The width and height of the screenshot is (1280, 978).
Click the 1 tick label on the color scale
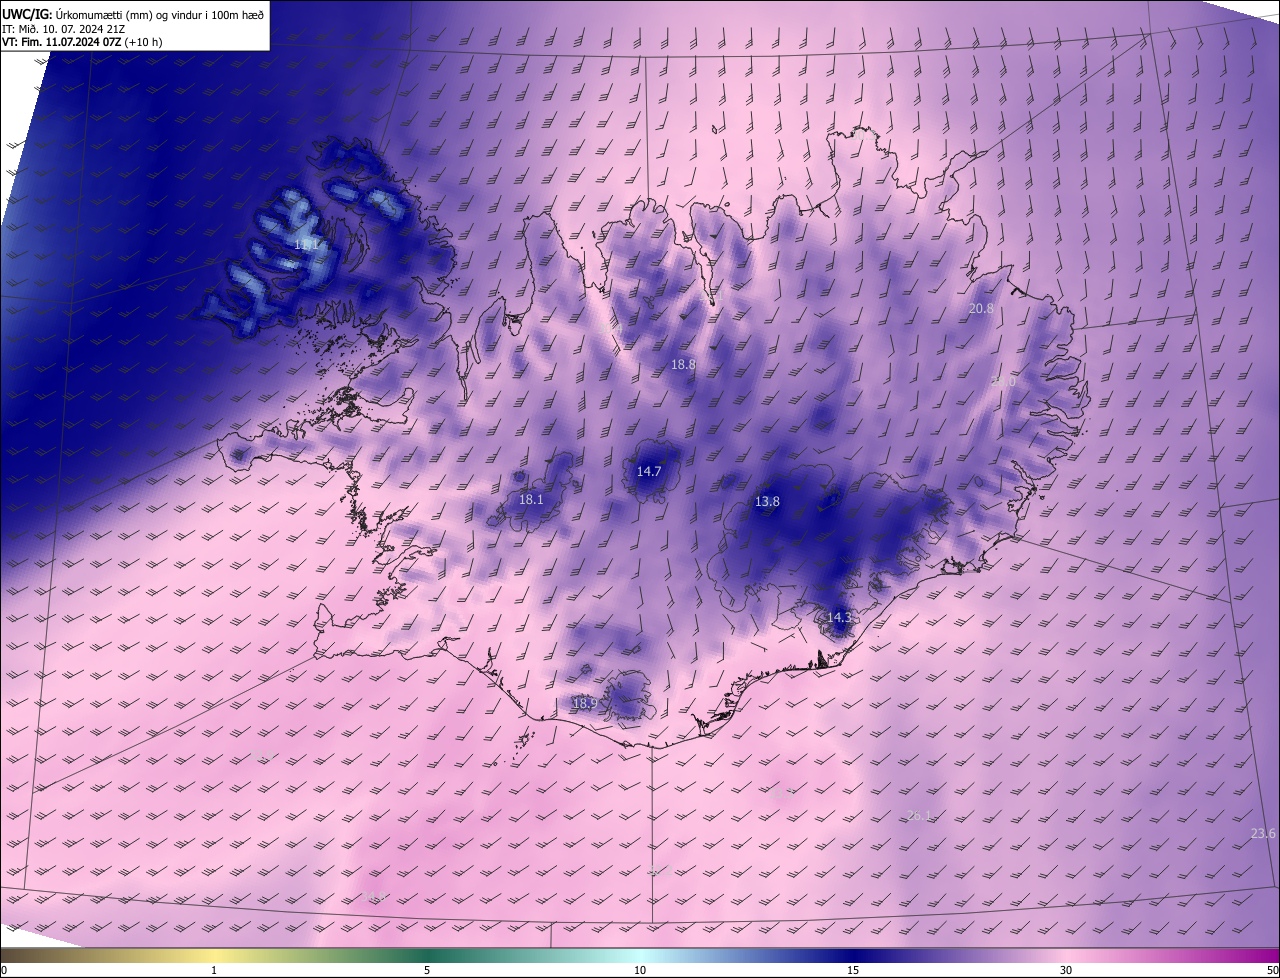214,970
